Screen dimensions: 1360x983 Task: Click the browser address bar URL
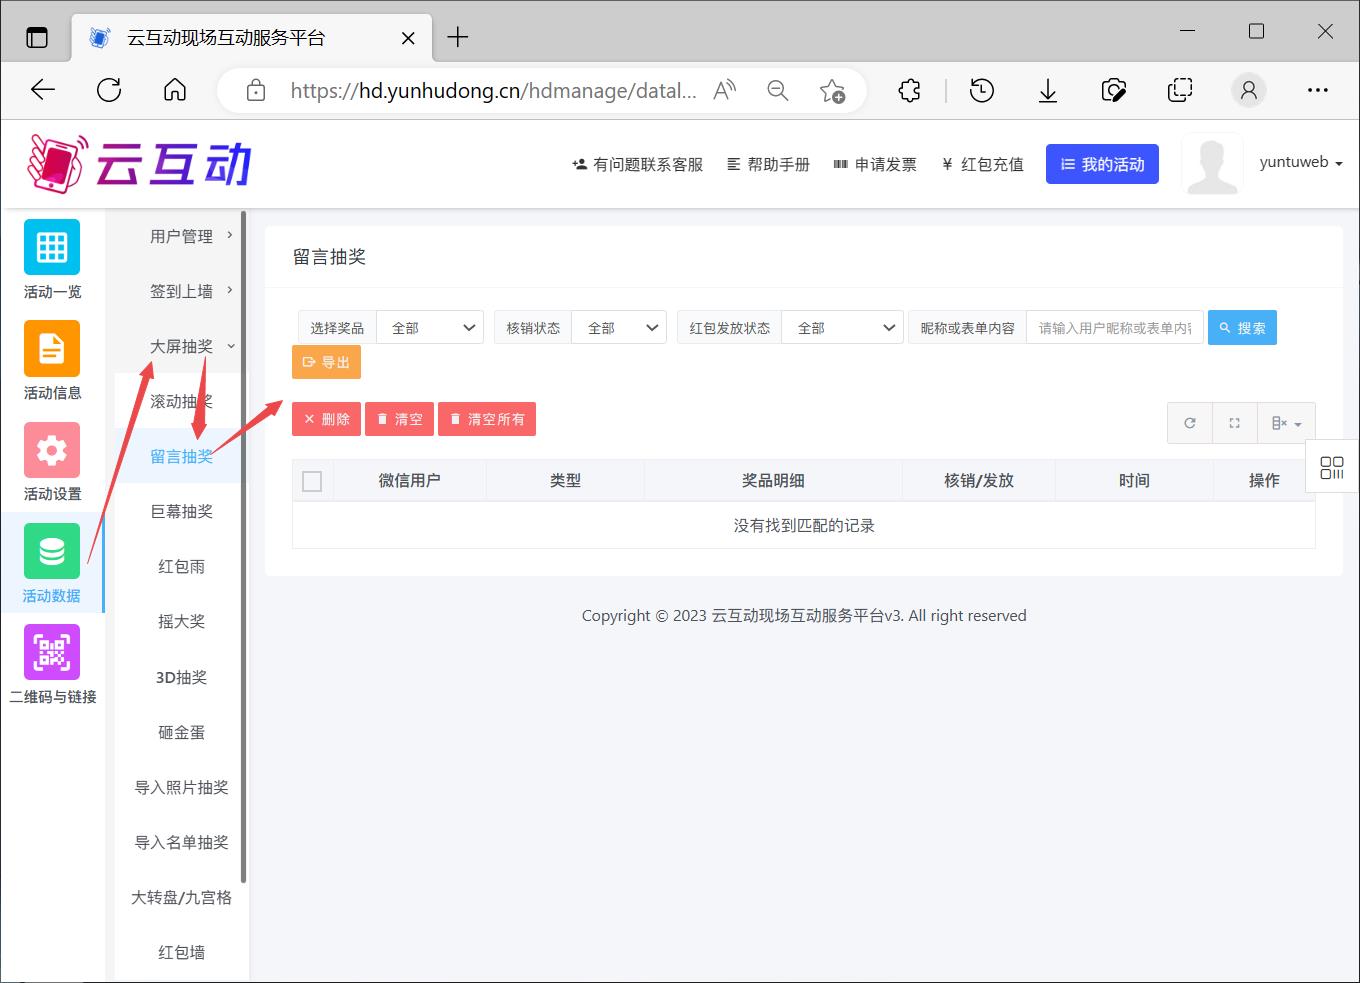[x=493, y=91]
